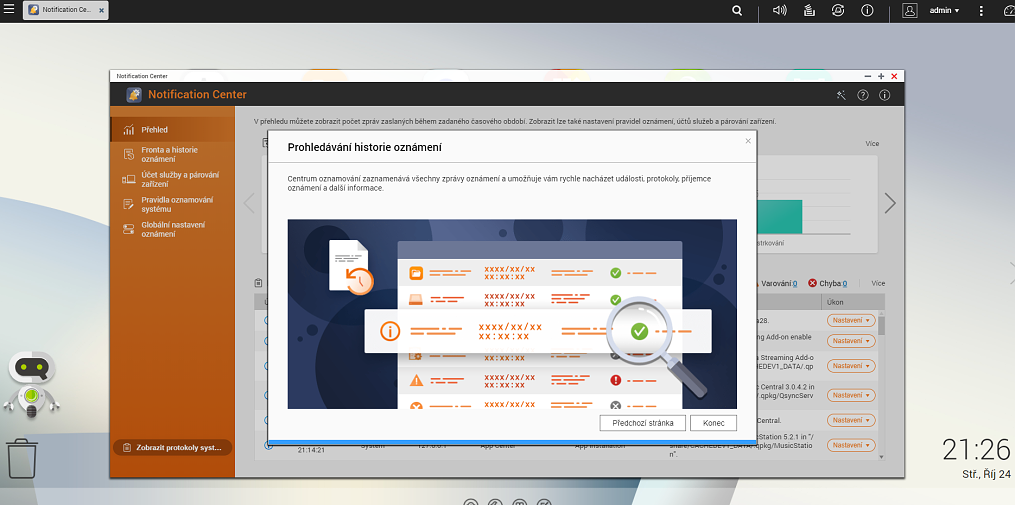Viewport: 1015px width, 505px height.
Task: Open Nastavení dropdown for the a28. row
Action: click(851, 320)
